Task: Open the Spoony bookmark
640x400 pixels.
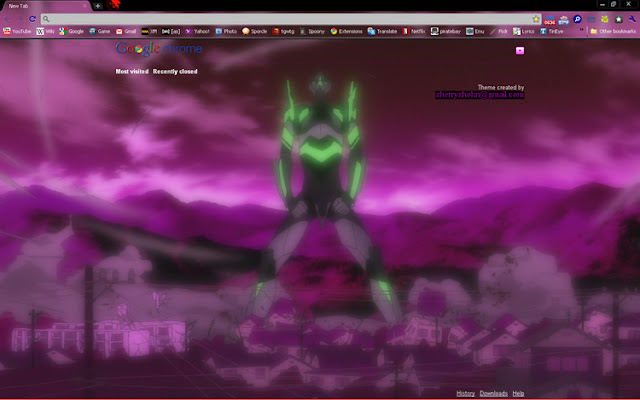Action: pos(312,31)
